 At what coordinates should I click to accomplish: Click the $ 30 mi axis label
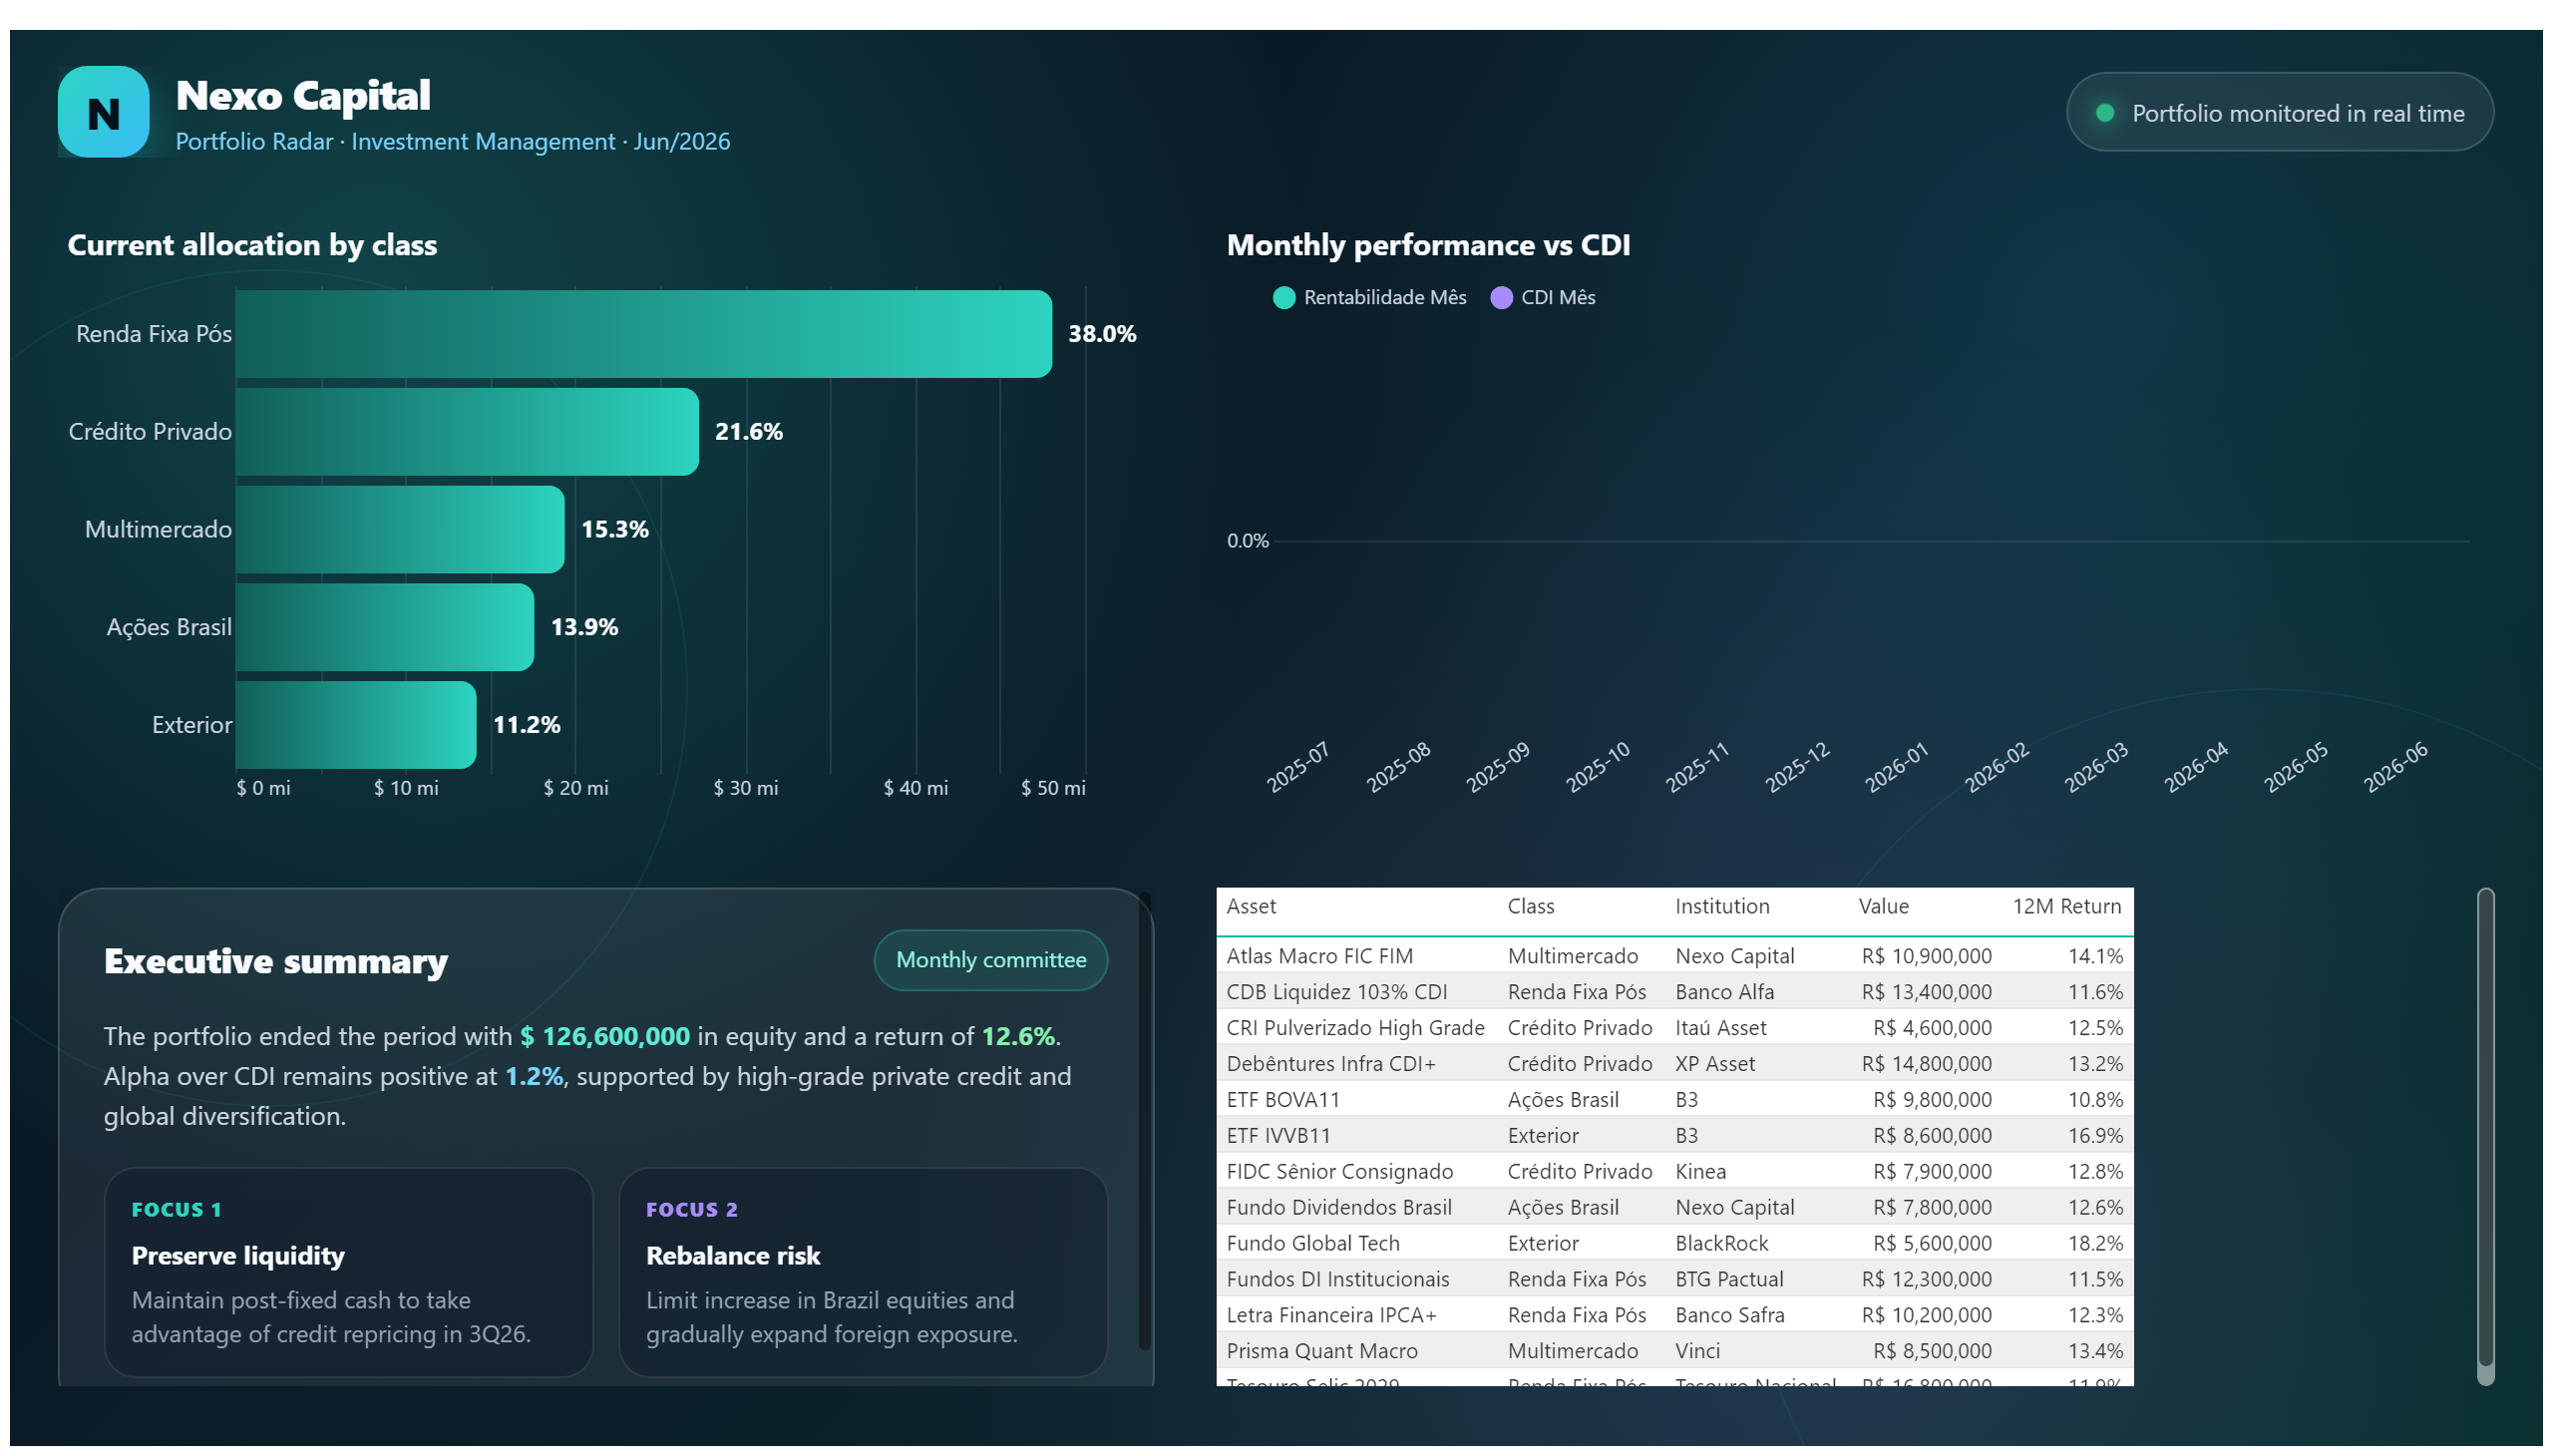pos(745,788)
